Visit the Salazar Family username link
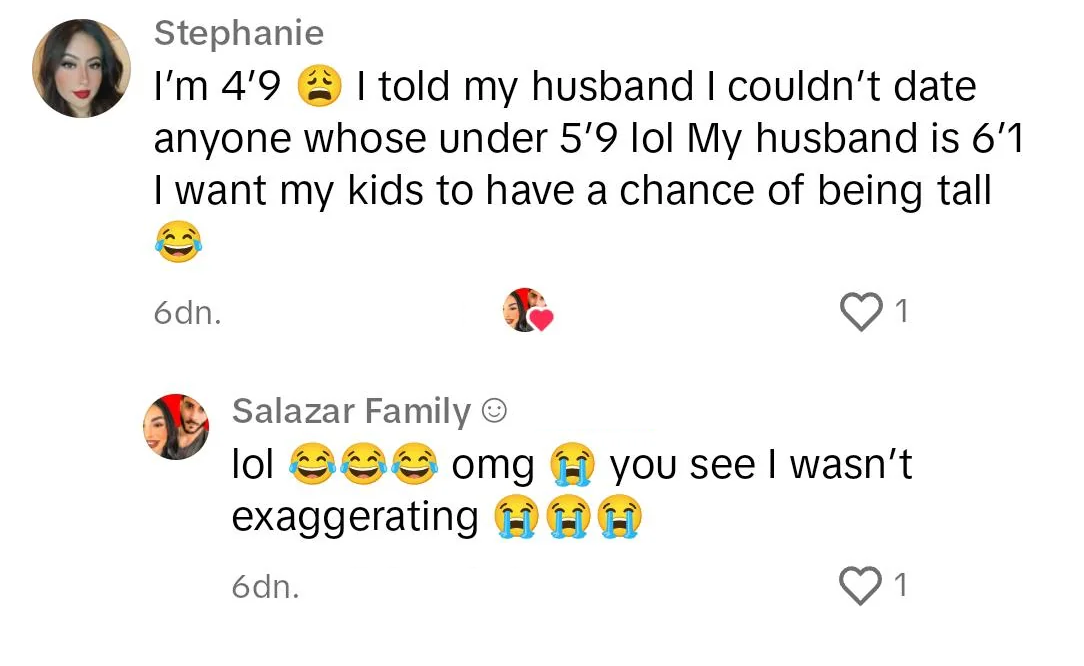This screenshot has width=1084, height=666. click(x=351, y=411)
